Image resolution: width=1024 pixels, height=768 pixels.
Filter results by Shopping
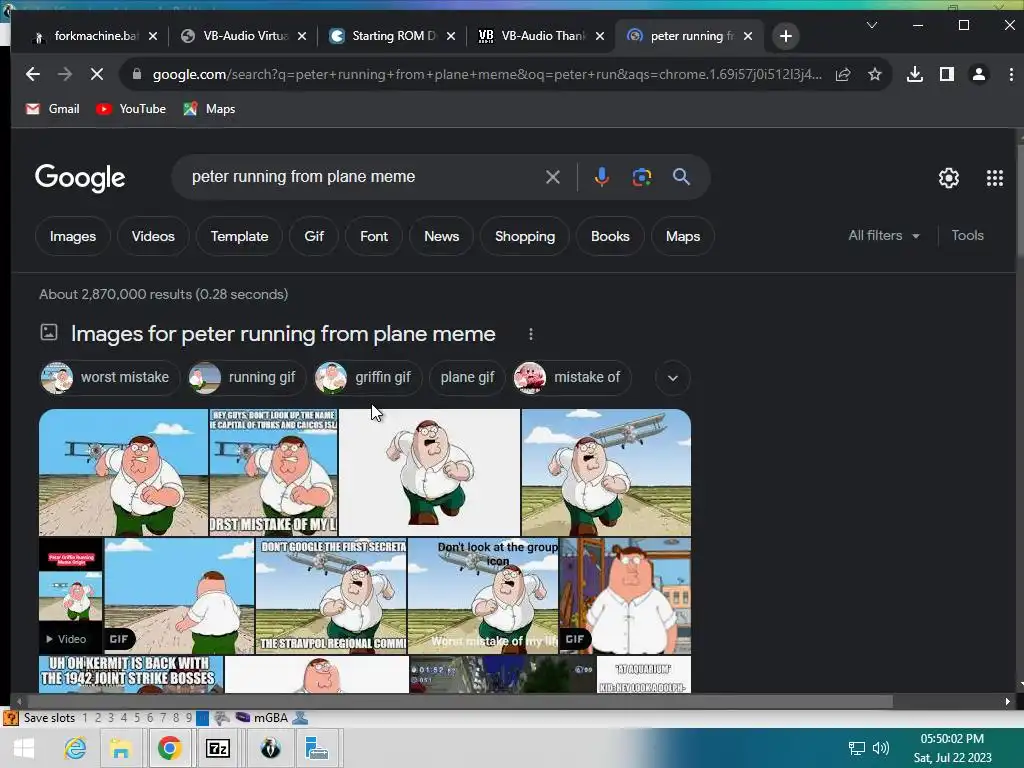(524, 236)
